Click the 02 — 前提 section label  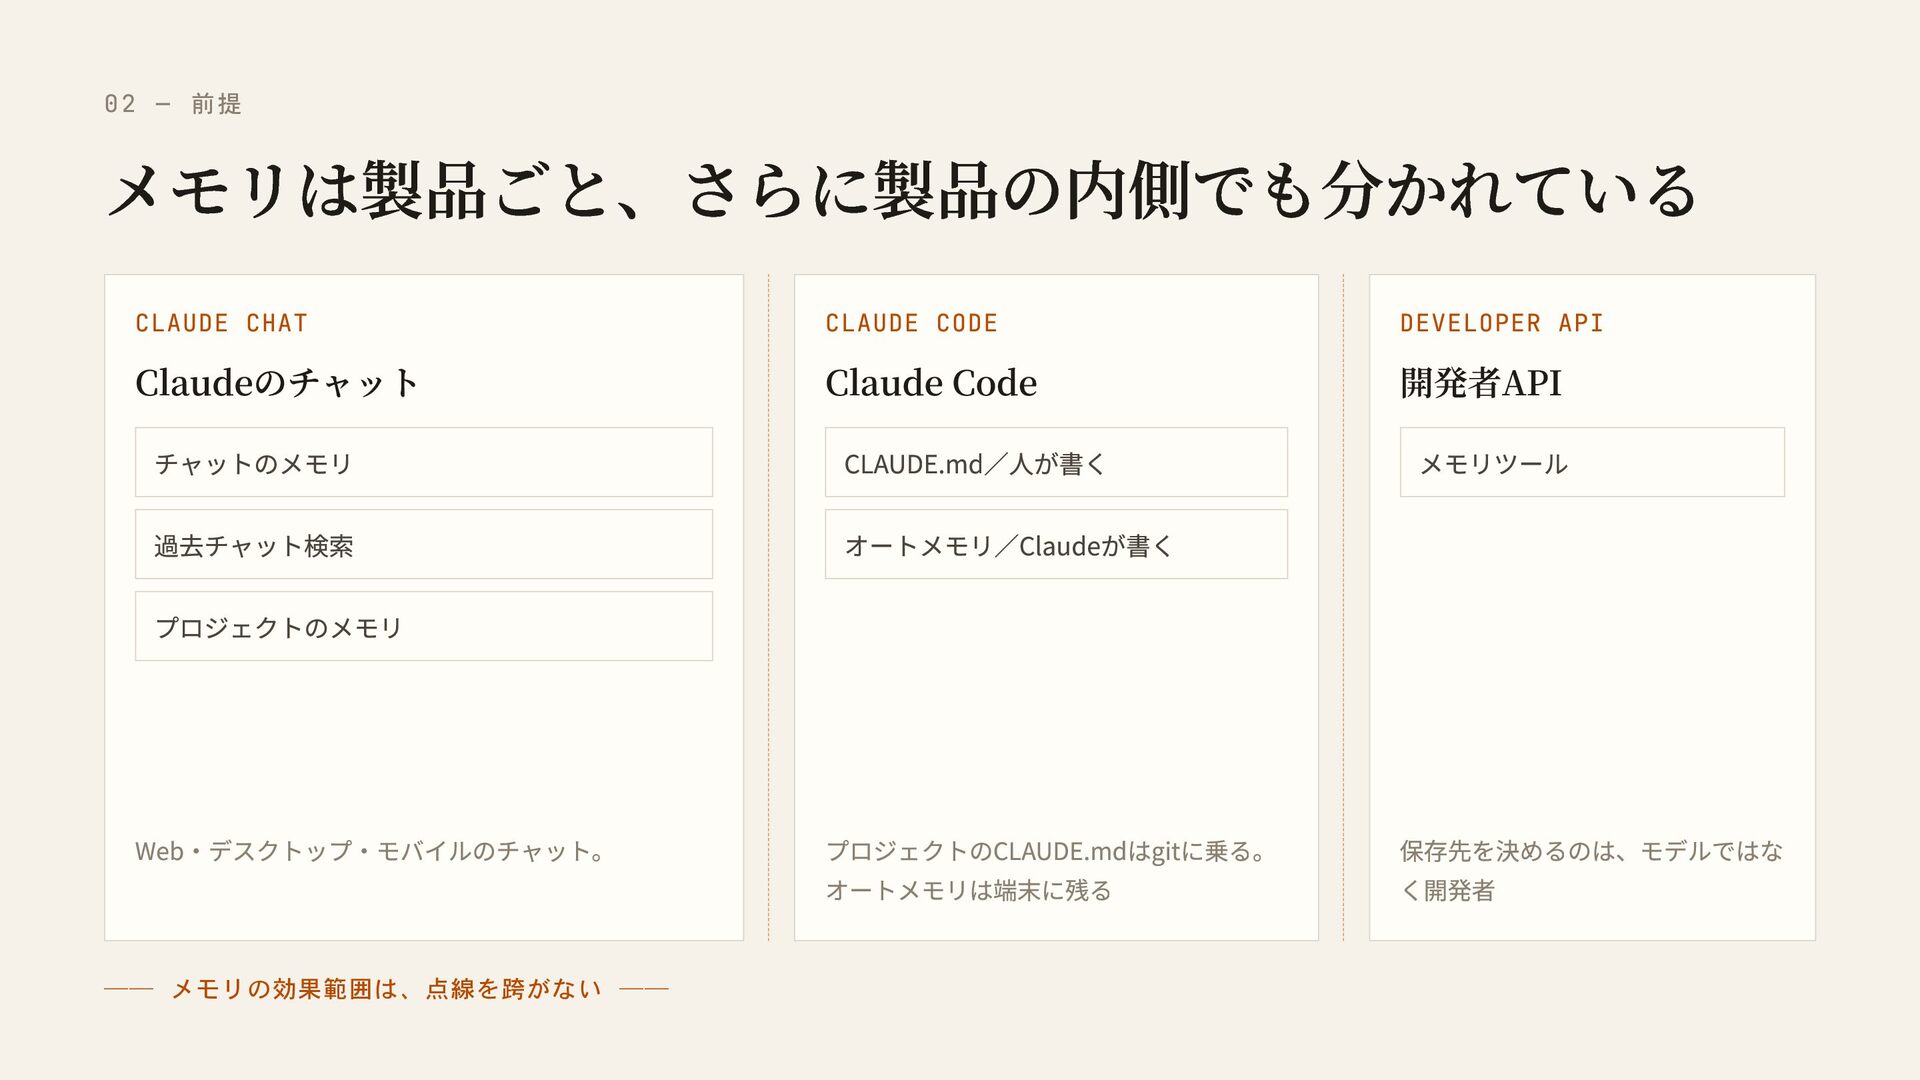(173, 104)
